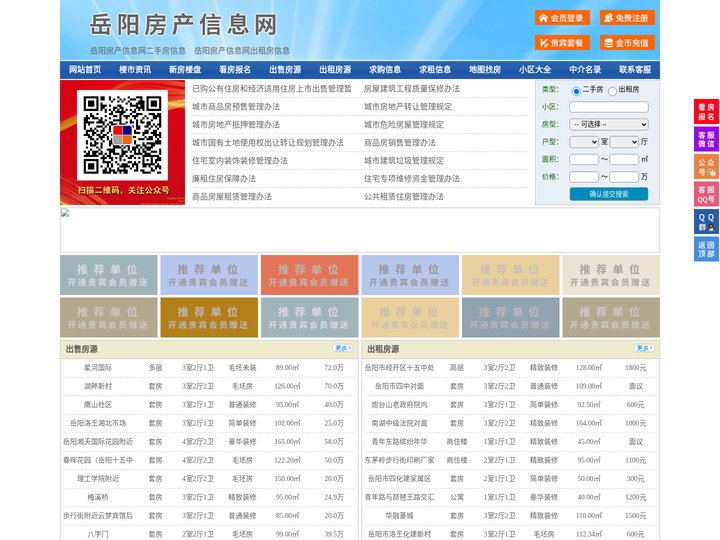Click the QR code image
The width and height of the screenshot is (720, 540).
[x=123, y=135]
